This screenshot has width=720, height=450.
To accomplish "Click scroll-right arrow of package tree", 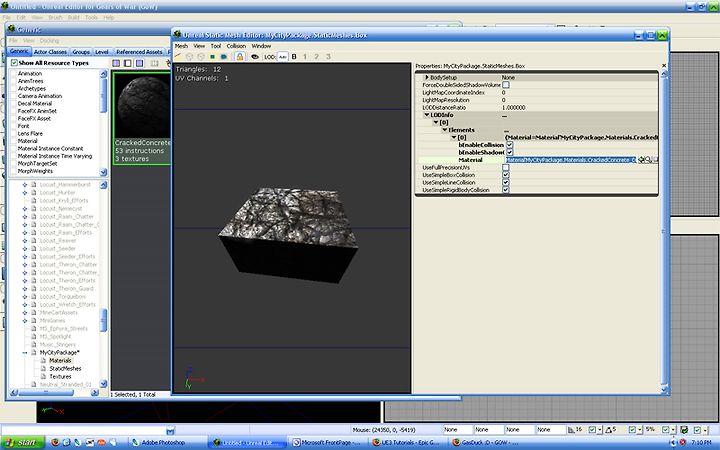I will click(94, 393).
